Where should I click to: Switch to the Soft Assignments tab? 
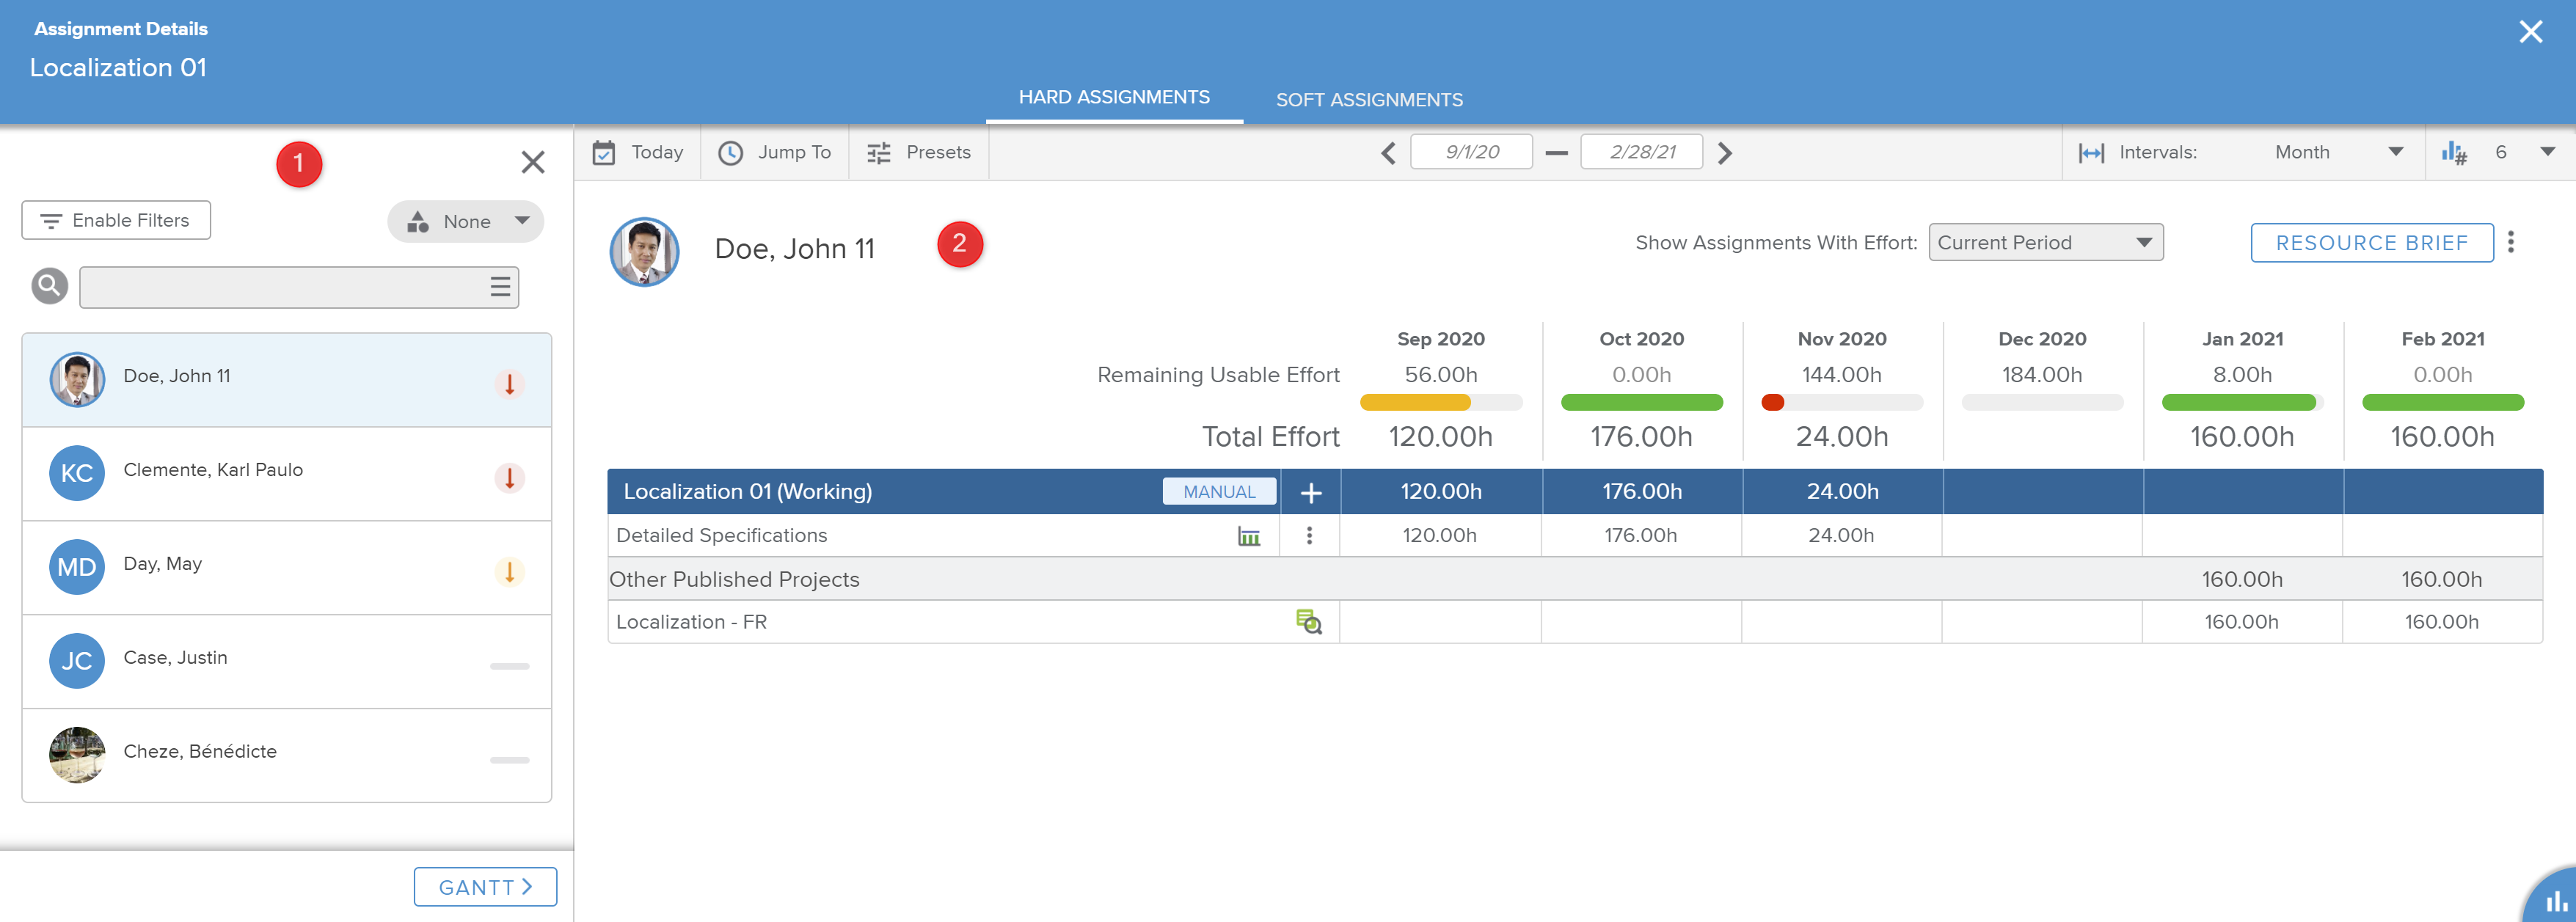click(1368, 100)
